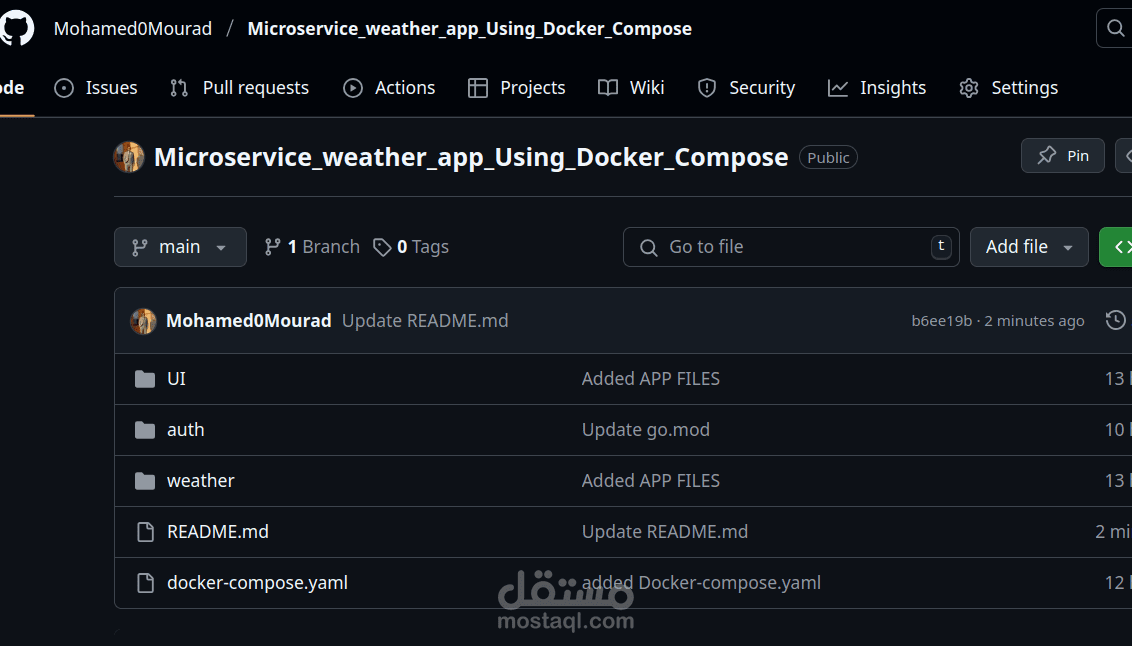
Task: Click the weather folder icon
Action: click(x=145, y=481)
